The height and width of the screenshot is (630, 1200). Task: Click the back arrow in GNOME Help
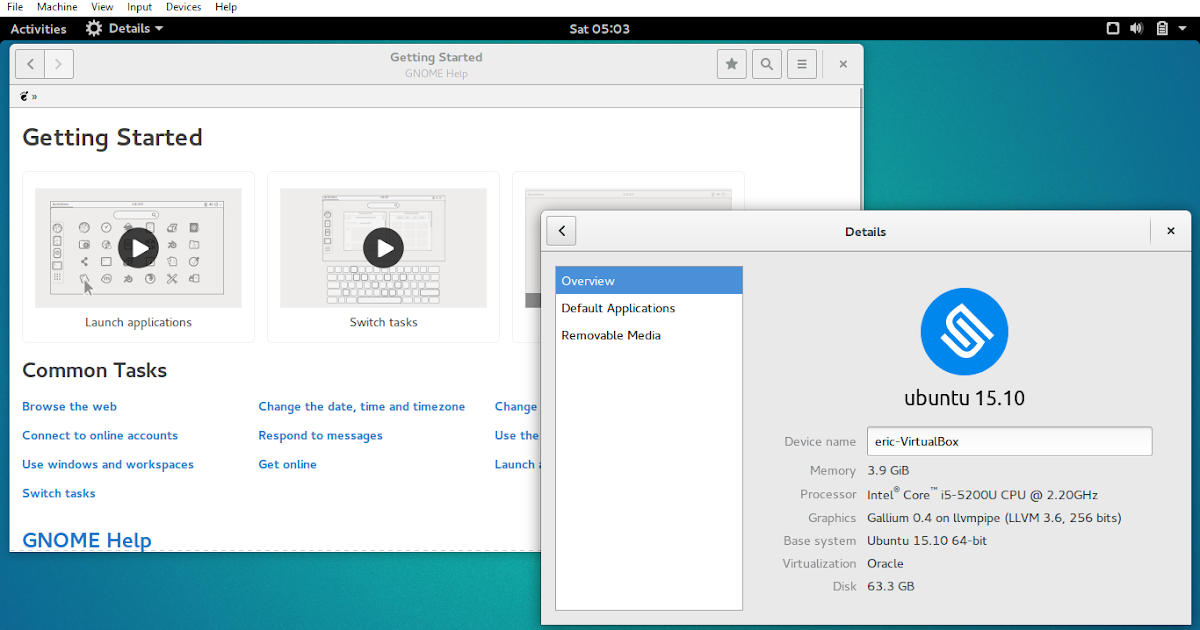[31, 64]
